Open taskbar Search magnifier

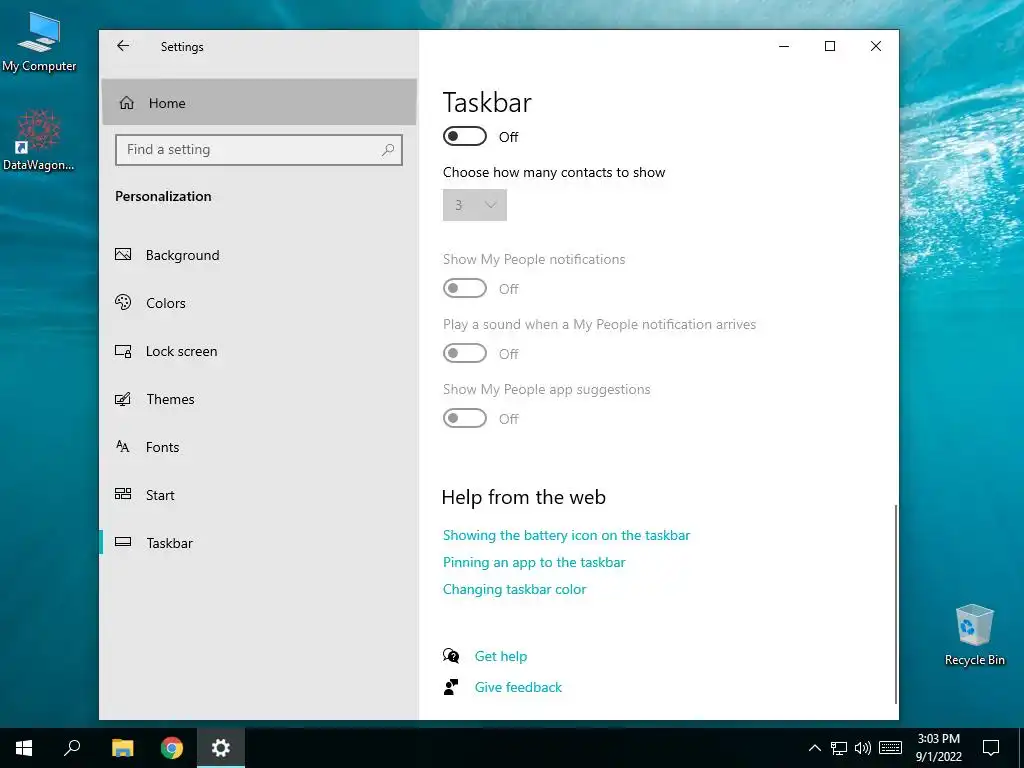(x=72, y=748)
